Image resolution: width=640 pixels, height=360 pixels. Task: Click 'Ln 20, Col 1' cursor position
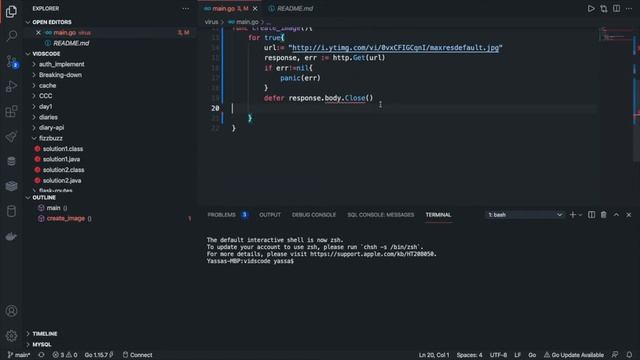pyautogui.click(x=433, y=355)
